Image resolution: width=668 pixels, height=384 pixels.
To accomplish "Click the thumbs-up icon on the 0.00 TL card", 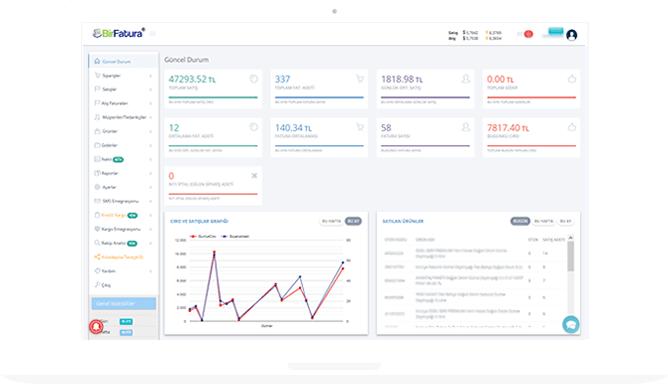I will tap(572, 79).
